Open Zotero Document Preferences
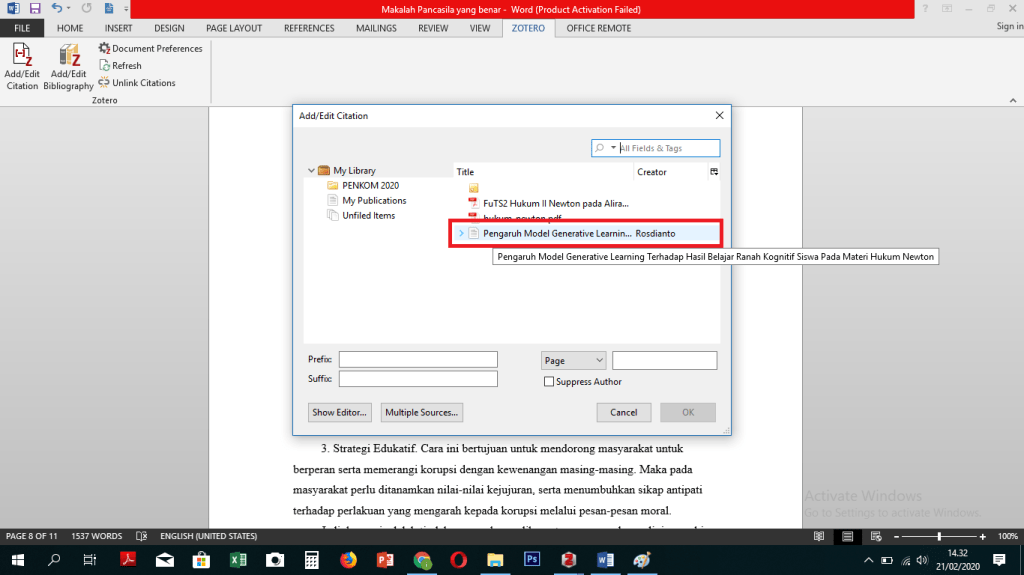This screenshot has width=1024, height=575. point(150,48)
